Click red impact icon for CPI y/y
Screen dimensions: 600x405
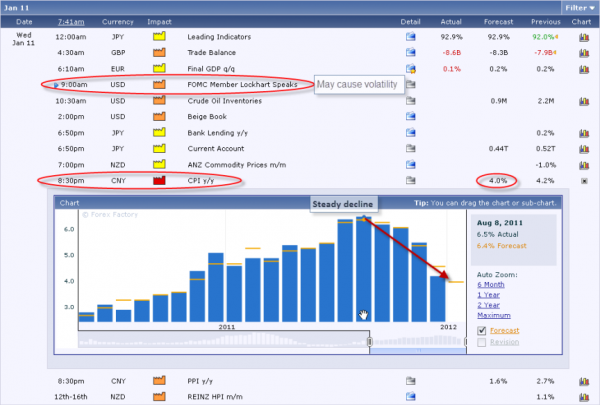[x=158, y=181]
